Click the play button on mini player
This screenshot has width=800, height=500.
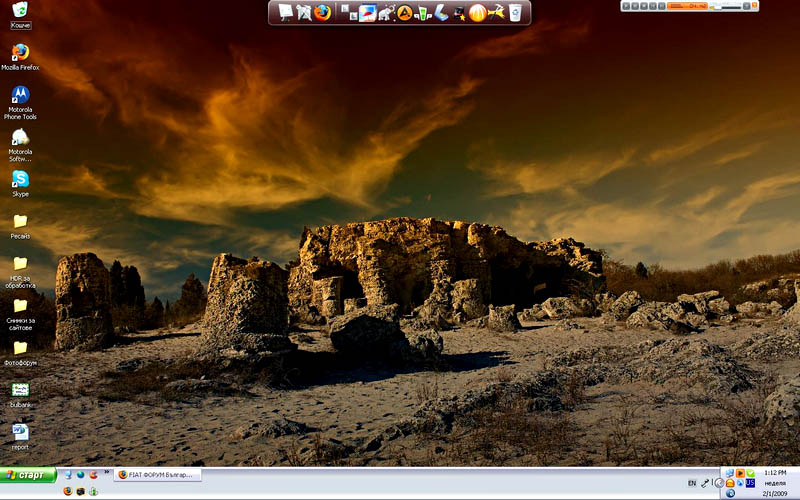(626, 6)
